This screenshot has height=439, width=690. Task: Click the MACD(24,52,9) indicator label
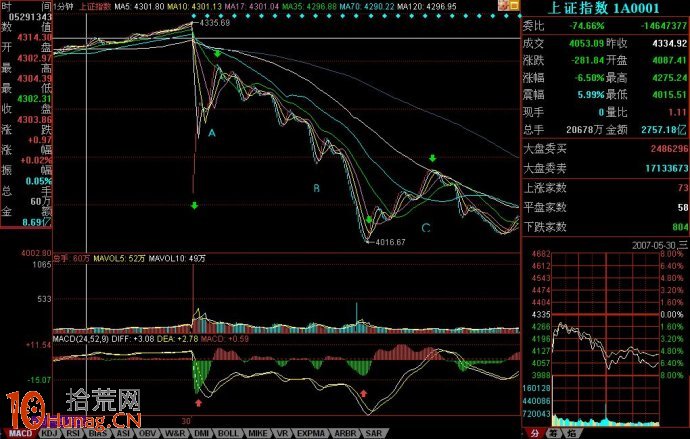click(x=81, y=339)
